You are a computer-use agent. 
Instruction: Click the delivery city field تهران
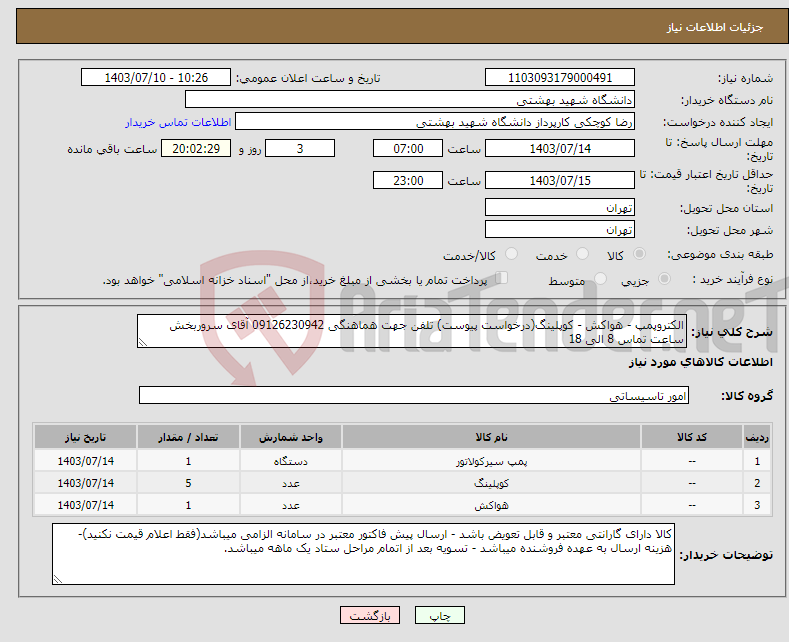coord(560,229)
